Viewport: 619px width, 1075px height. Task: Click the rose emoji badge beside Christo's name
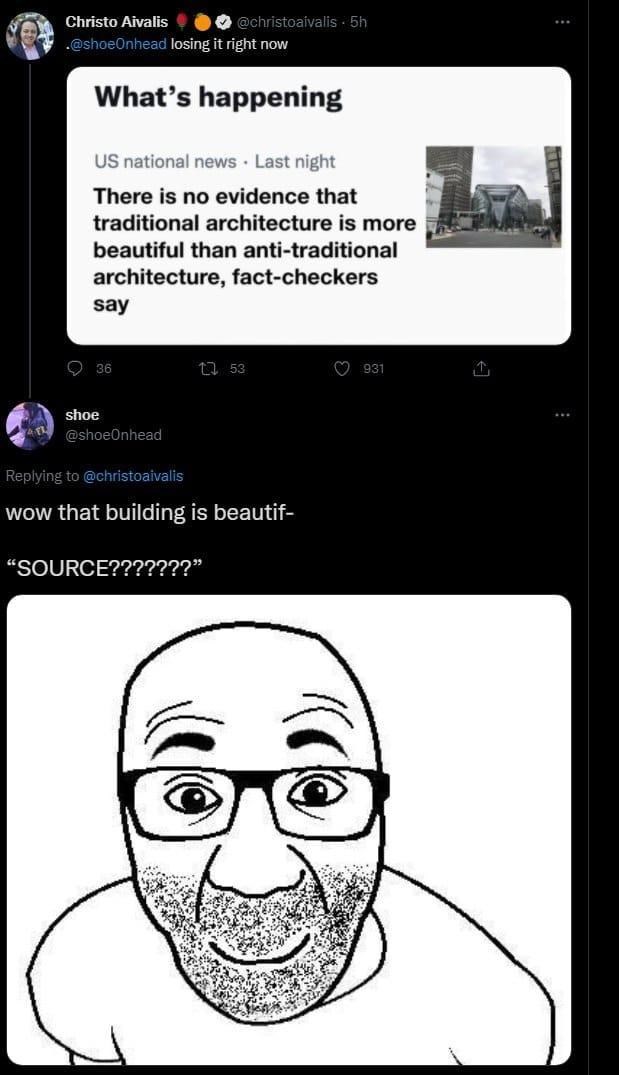182,22
